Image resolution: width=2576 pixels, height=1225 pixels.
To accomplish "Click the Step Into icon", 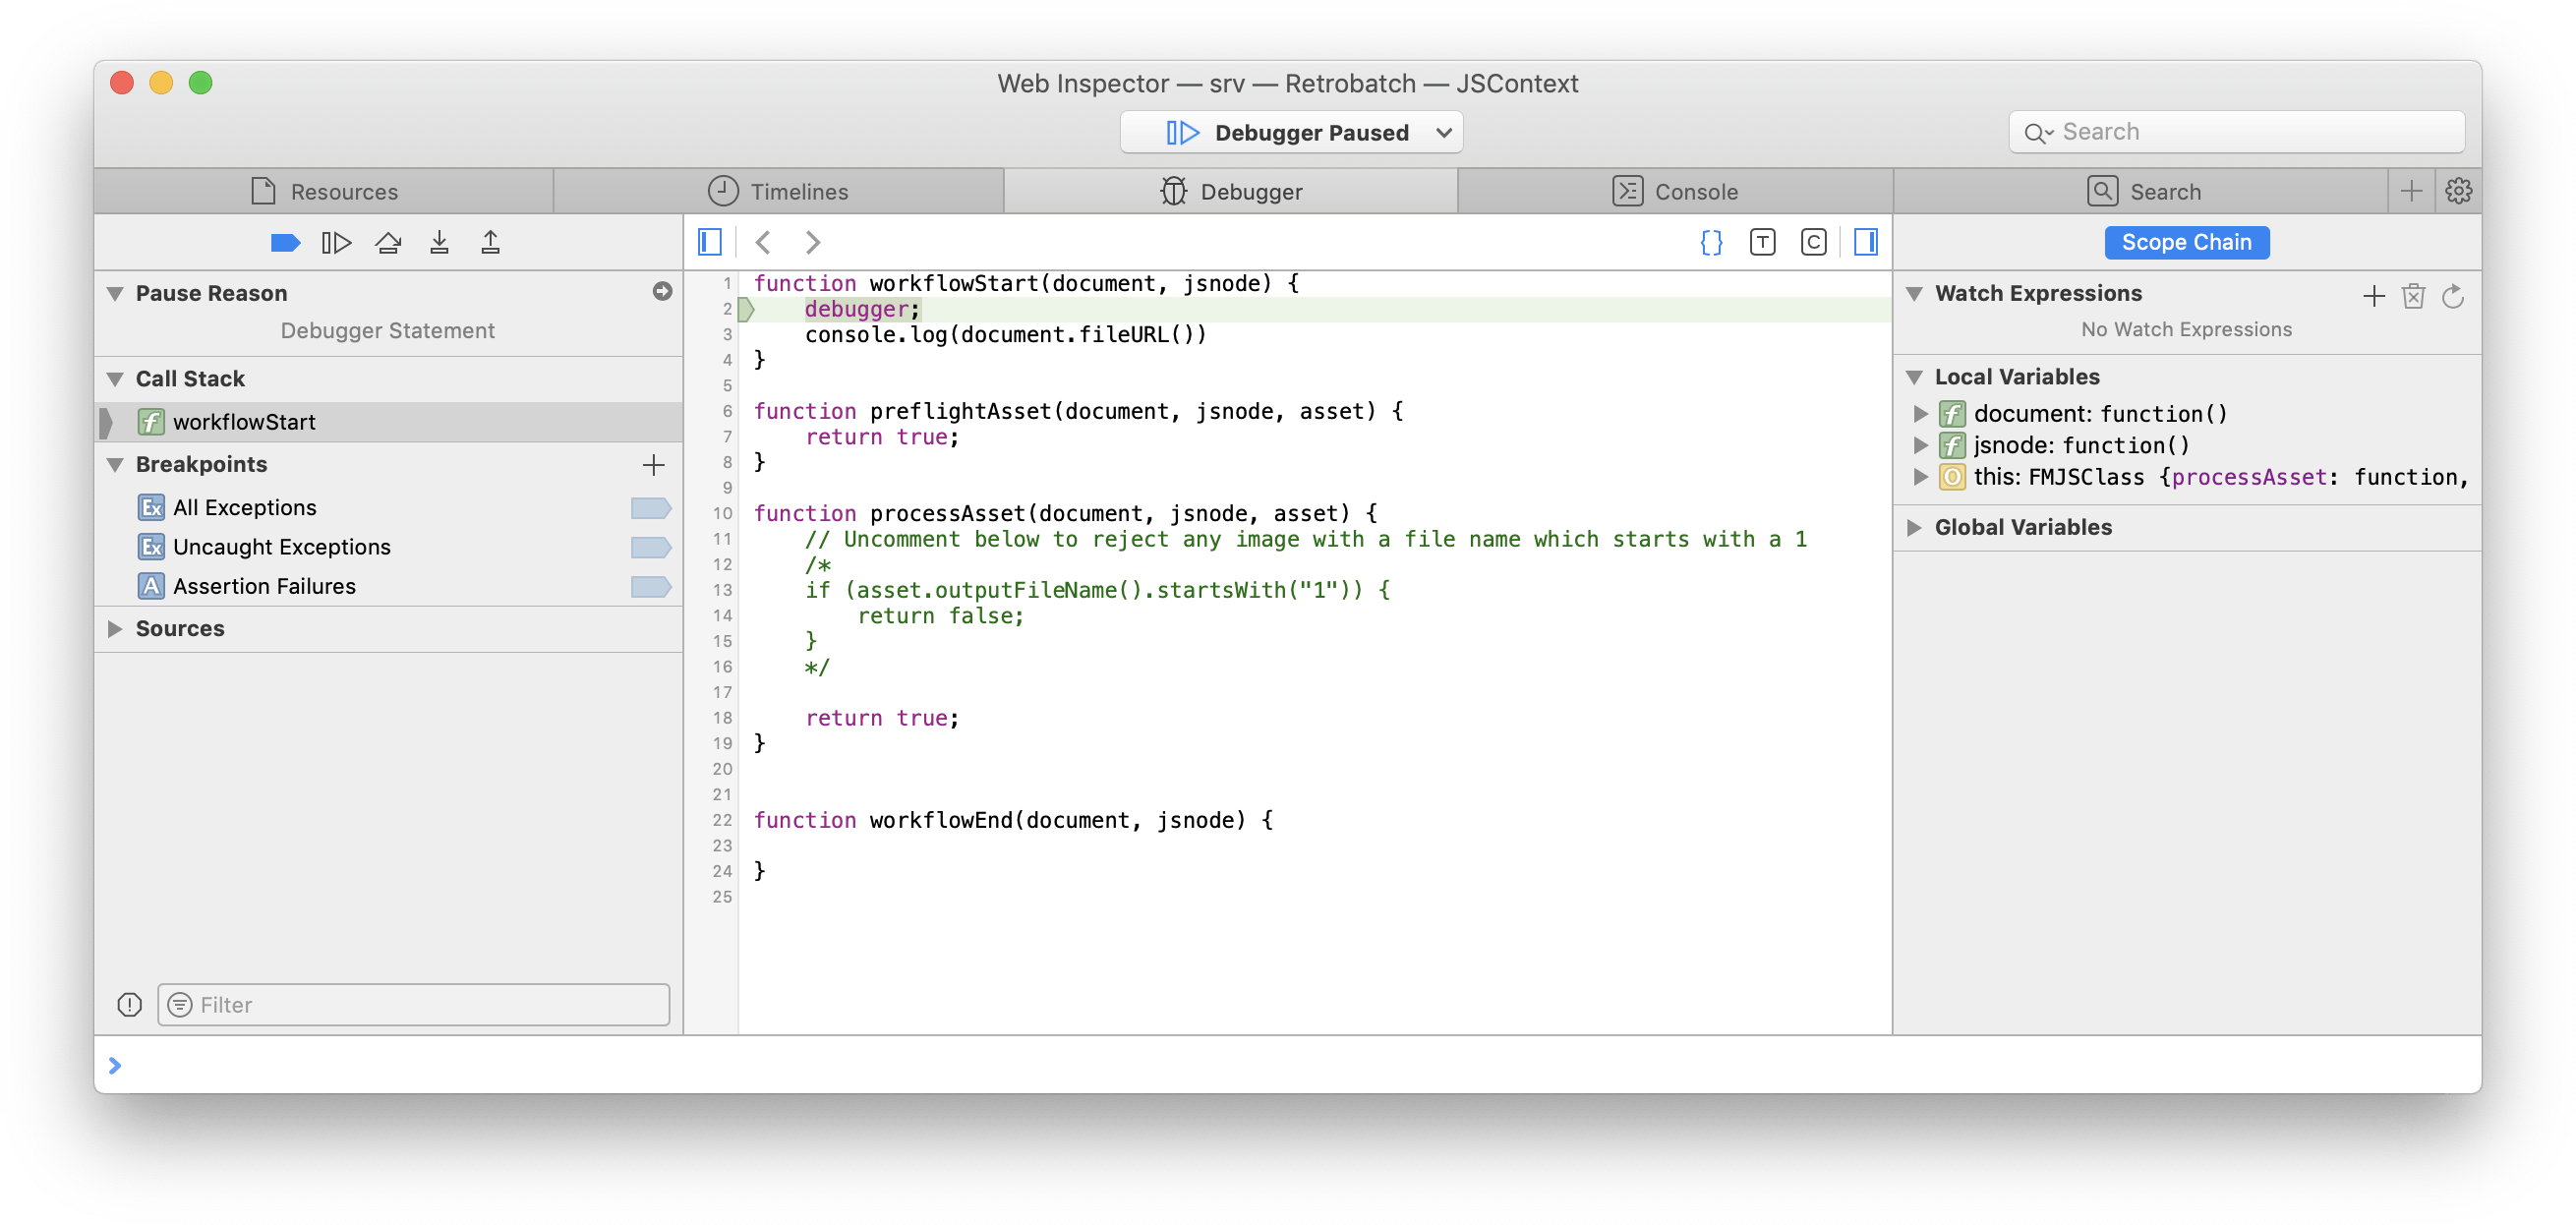I will click(x=439, y=243).
